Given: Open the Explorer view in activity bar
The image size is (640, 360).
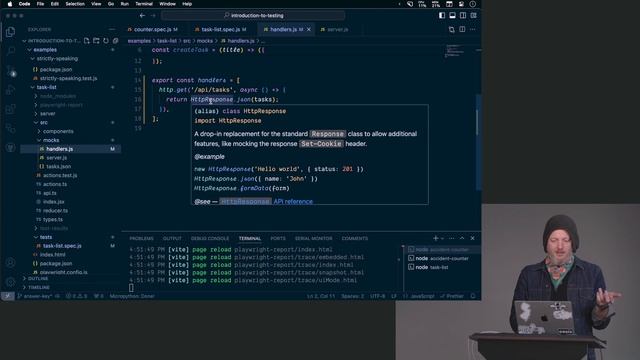Looking at the screenshot, I should (11, 32).
